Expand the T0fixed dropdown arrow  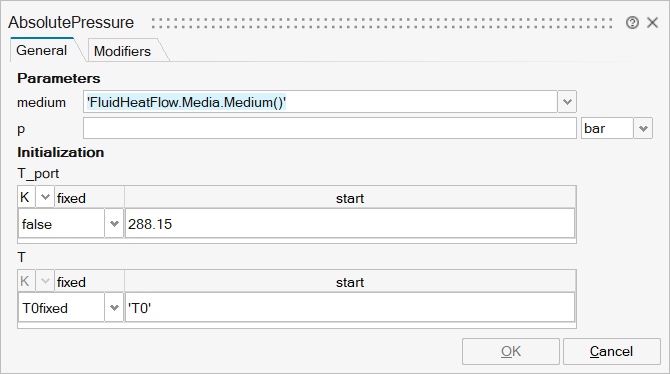click(114, 307)
